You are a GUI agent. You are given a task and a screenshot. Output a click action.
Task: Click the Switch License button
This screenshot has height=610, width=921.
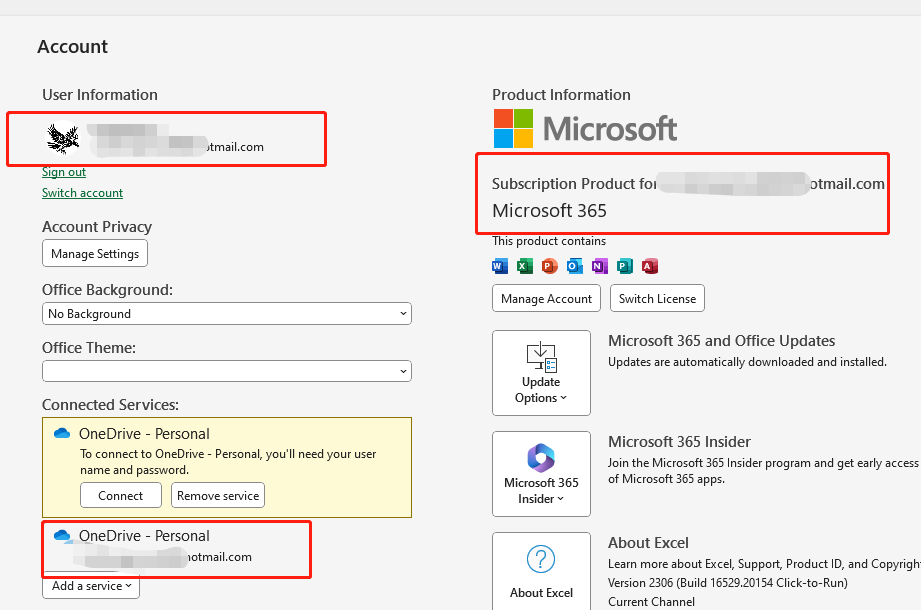point(657,298)
